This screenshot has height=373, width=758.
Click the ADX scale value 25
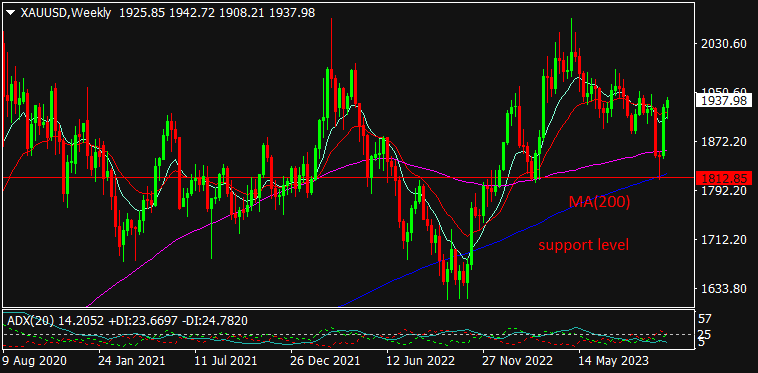click(x=705, y=334)
